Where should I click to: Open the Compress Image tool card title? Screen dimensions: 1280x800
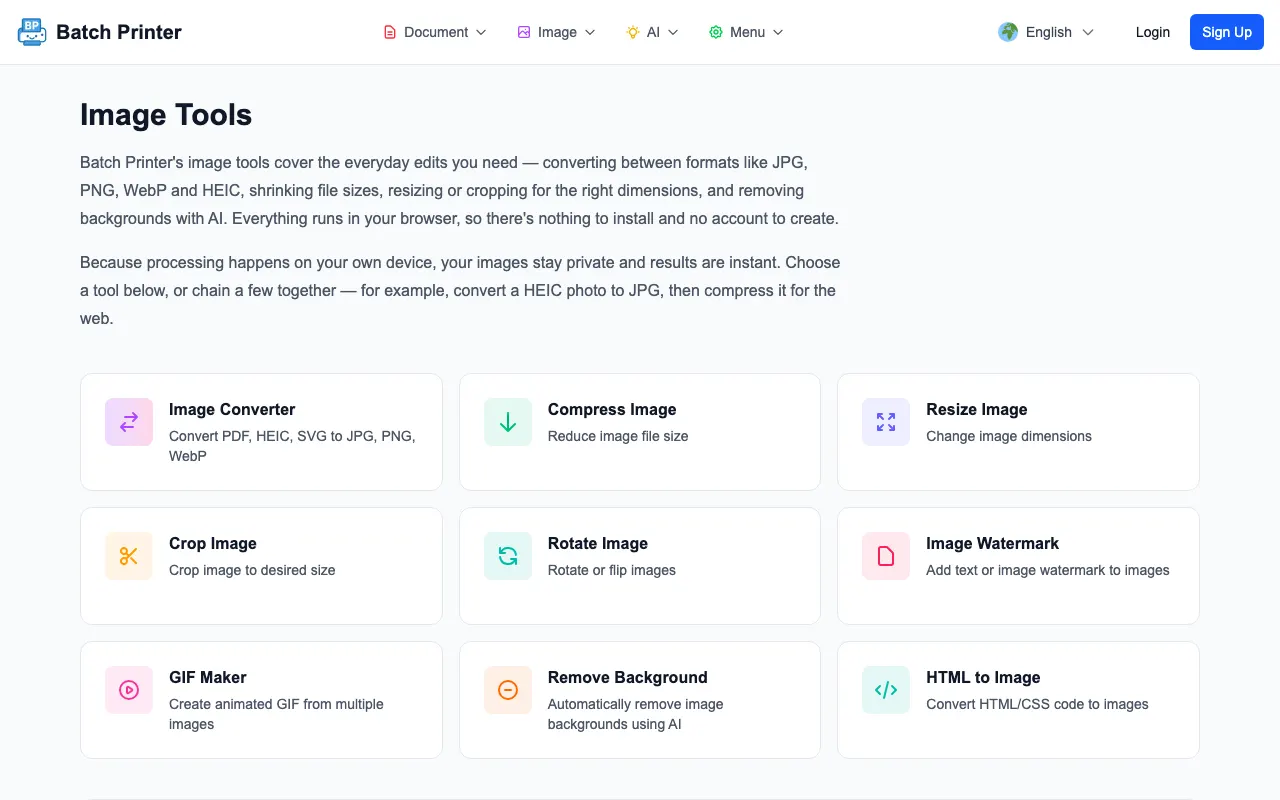point(612,409)
